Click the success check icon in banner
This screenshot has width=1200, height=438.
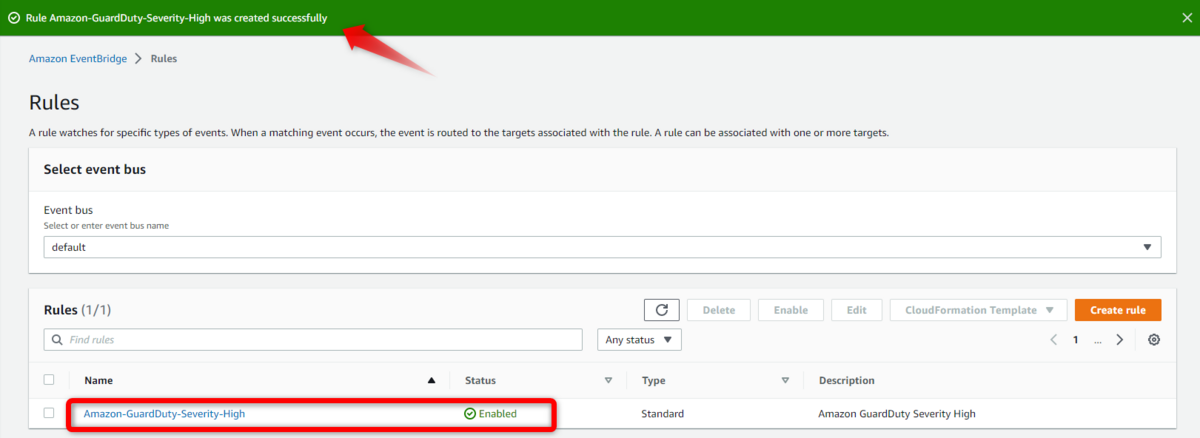[x=14, y=18]
